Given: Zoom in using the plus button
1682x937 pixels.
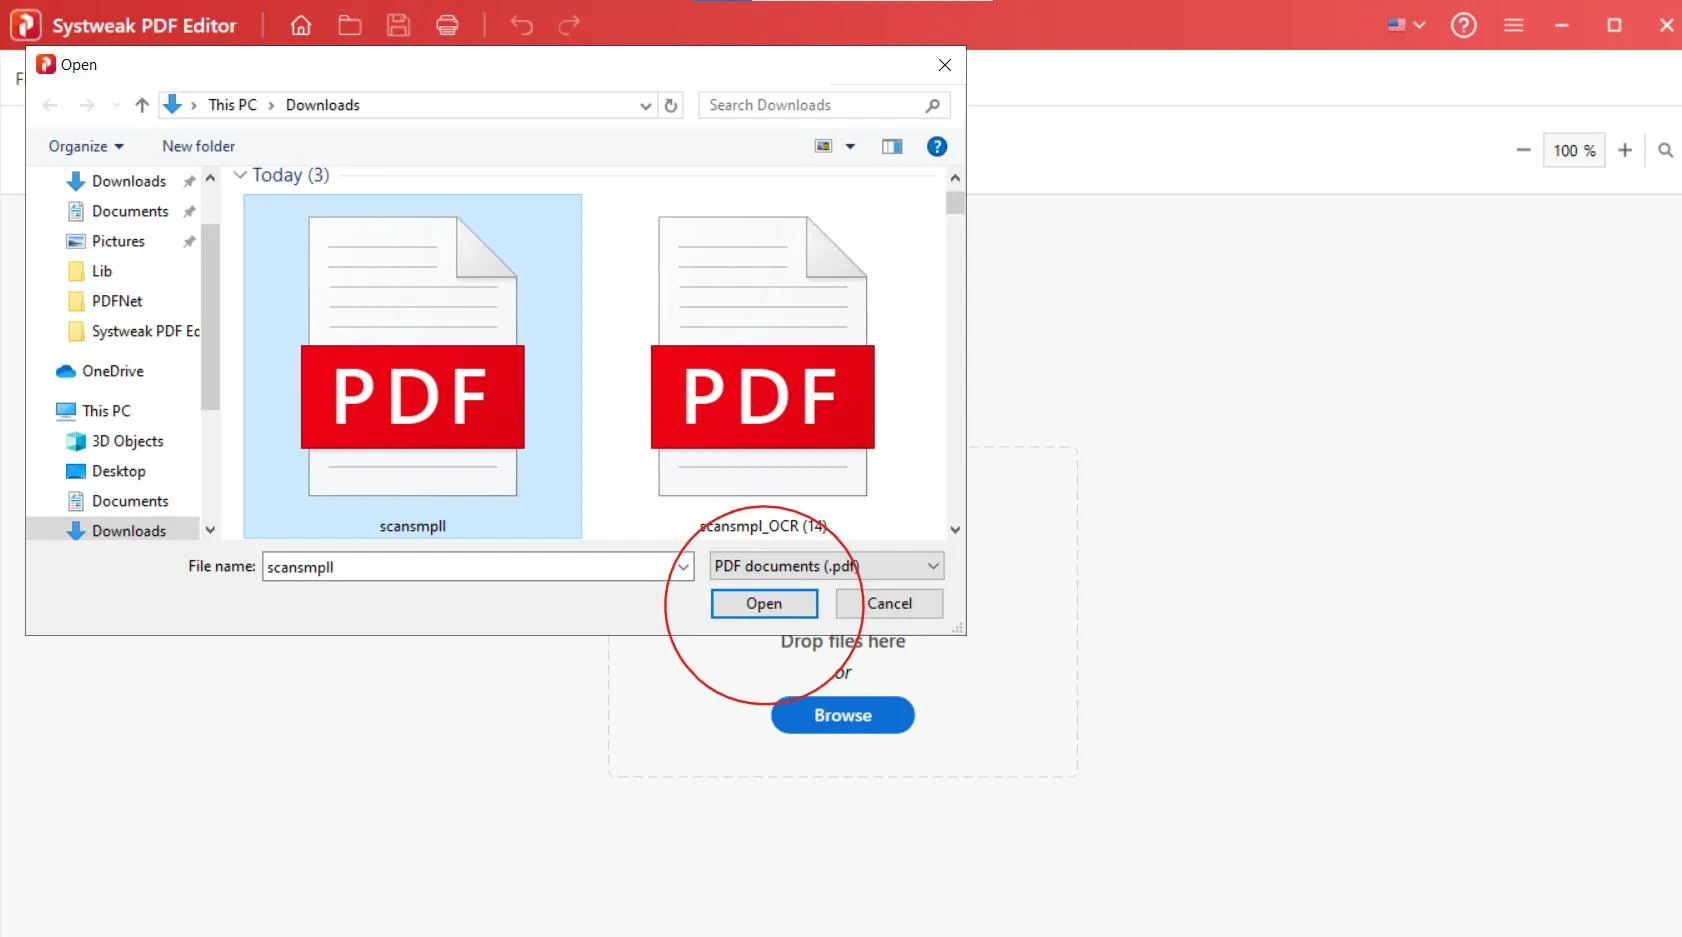Looking at the screenshot, I should click(x=1625, y=150).
